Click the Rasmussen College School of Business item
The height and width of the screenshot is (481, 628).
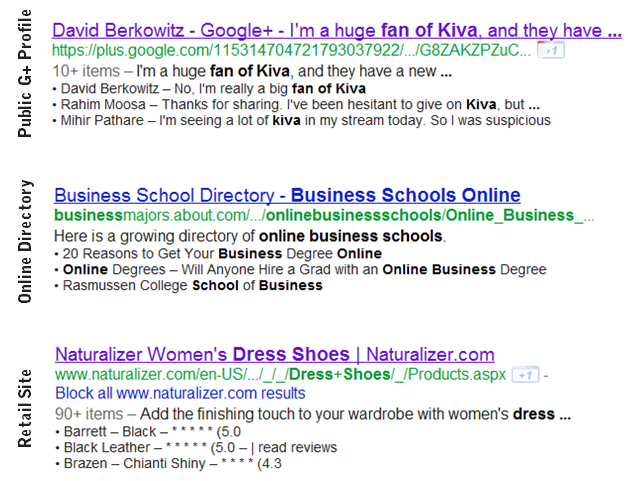(189, 286)
